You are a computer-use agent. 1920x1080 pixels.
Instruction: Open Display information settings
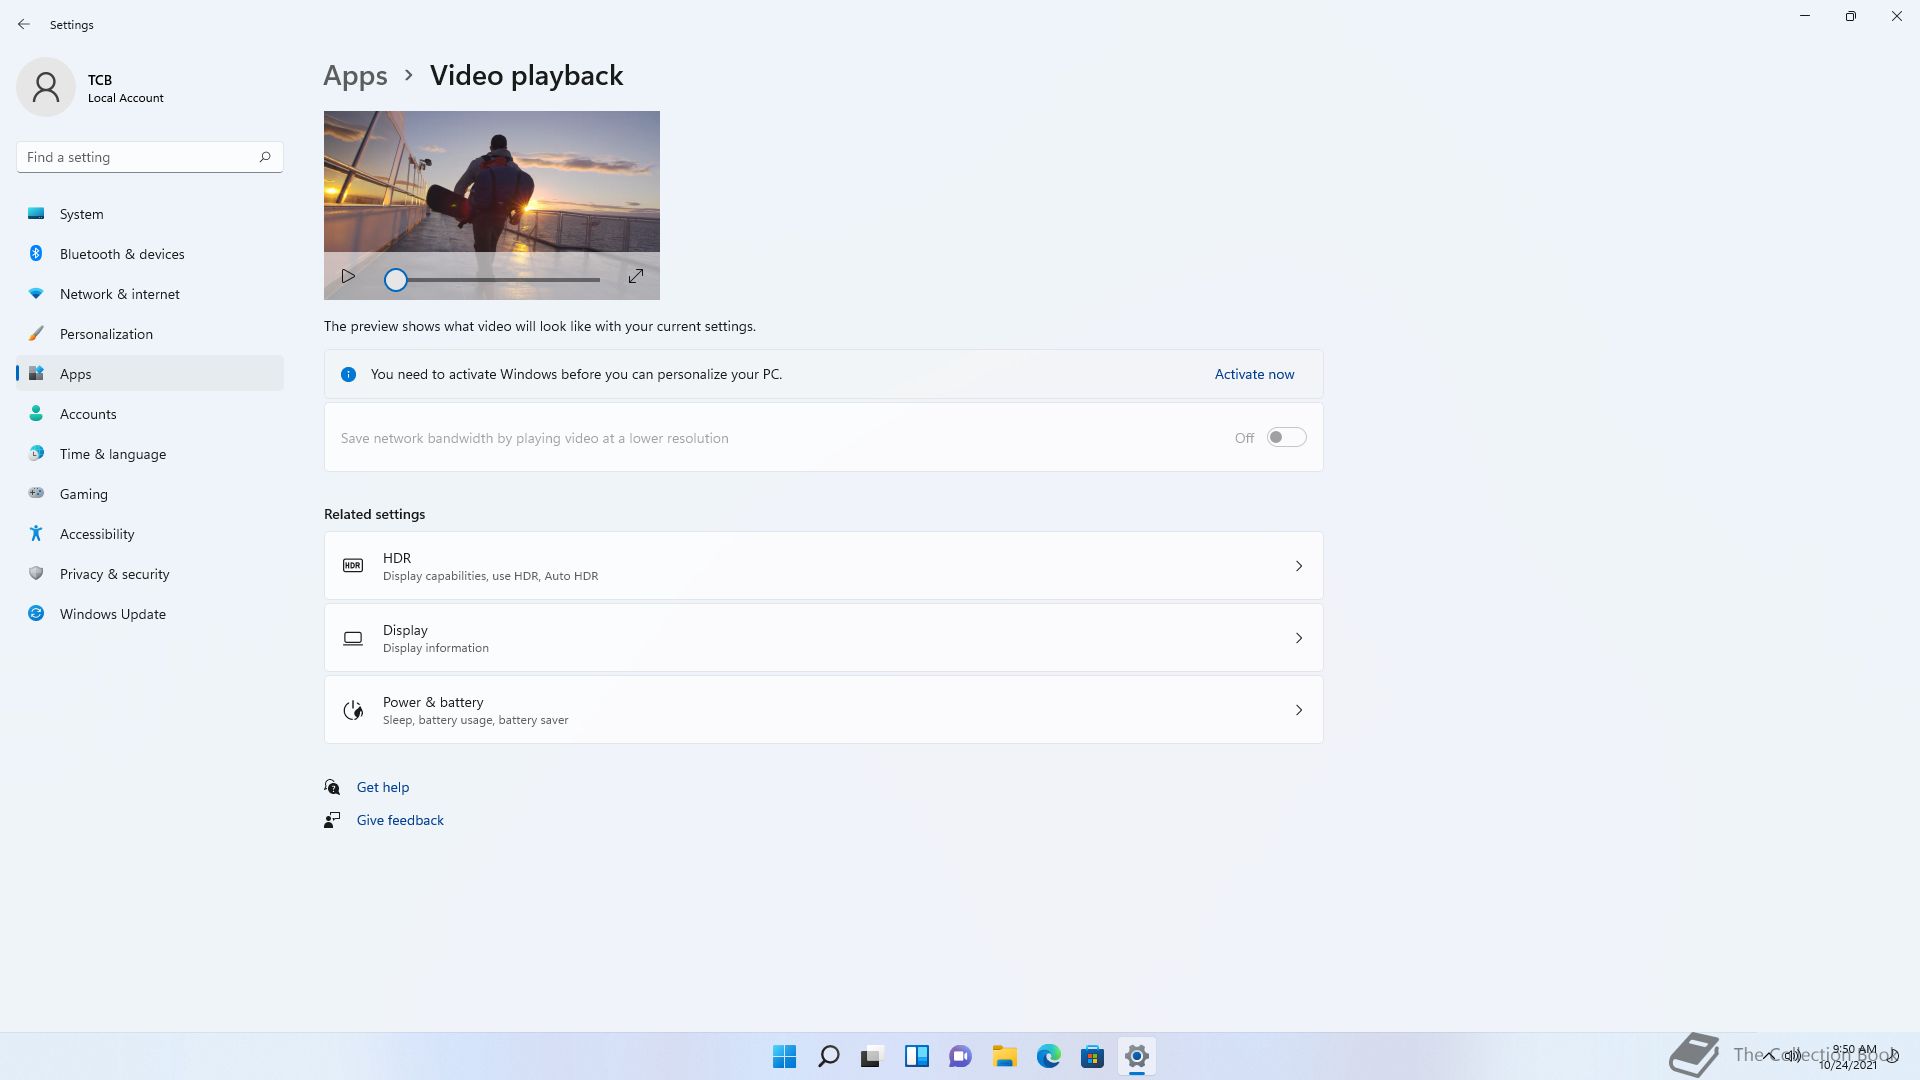pyautogui.click(x=823, y=638)
